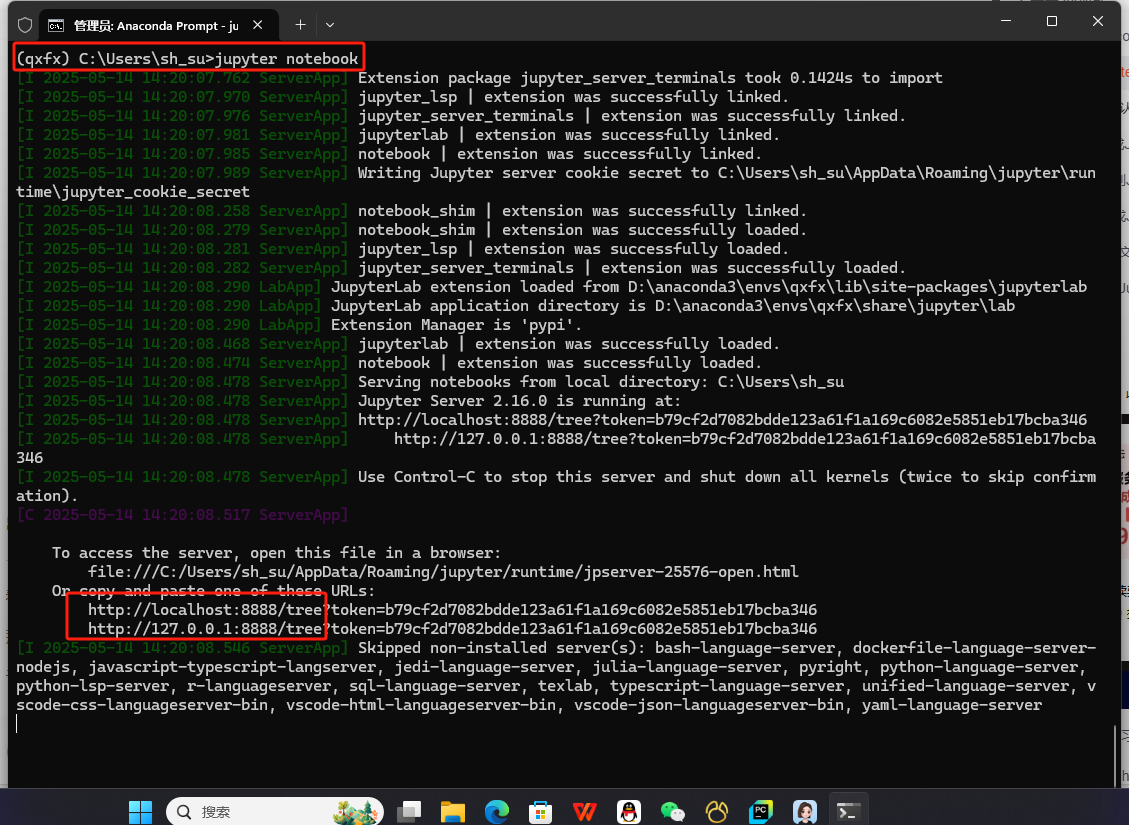Click 'To access the server, open this file' text
The width and height of the screenshot is (1129, 825).
pyautogui.click(x=276, y=553)
